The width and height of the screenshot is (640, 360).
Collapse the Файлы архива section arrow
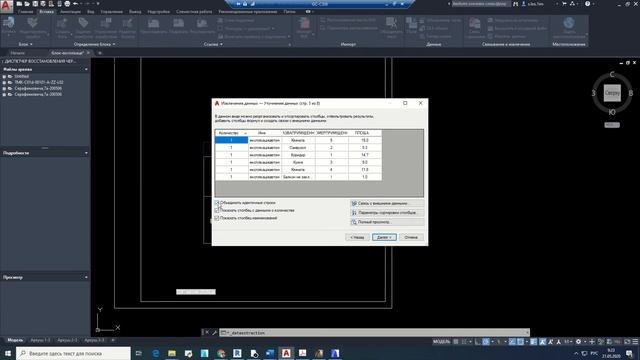tap(86, 69)
